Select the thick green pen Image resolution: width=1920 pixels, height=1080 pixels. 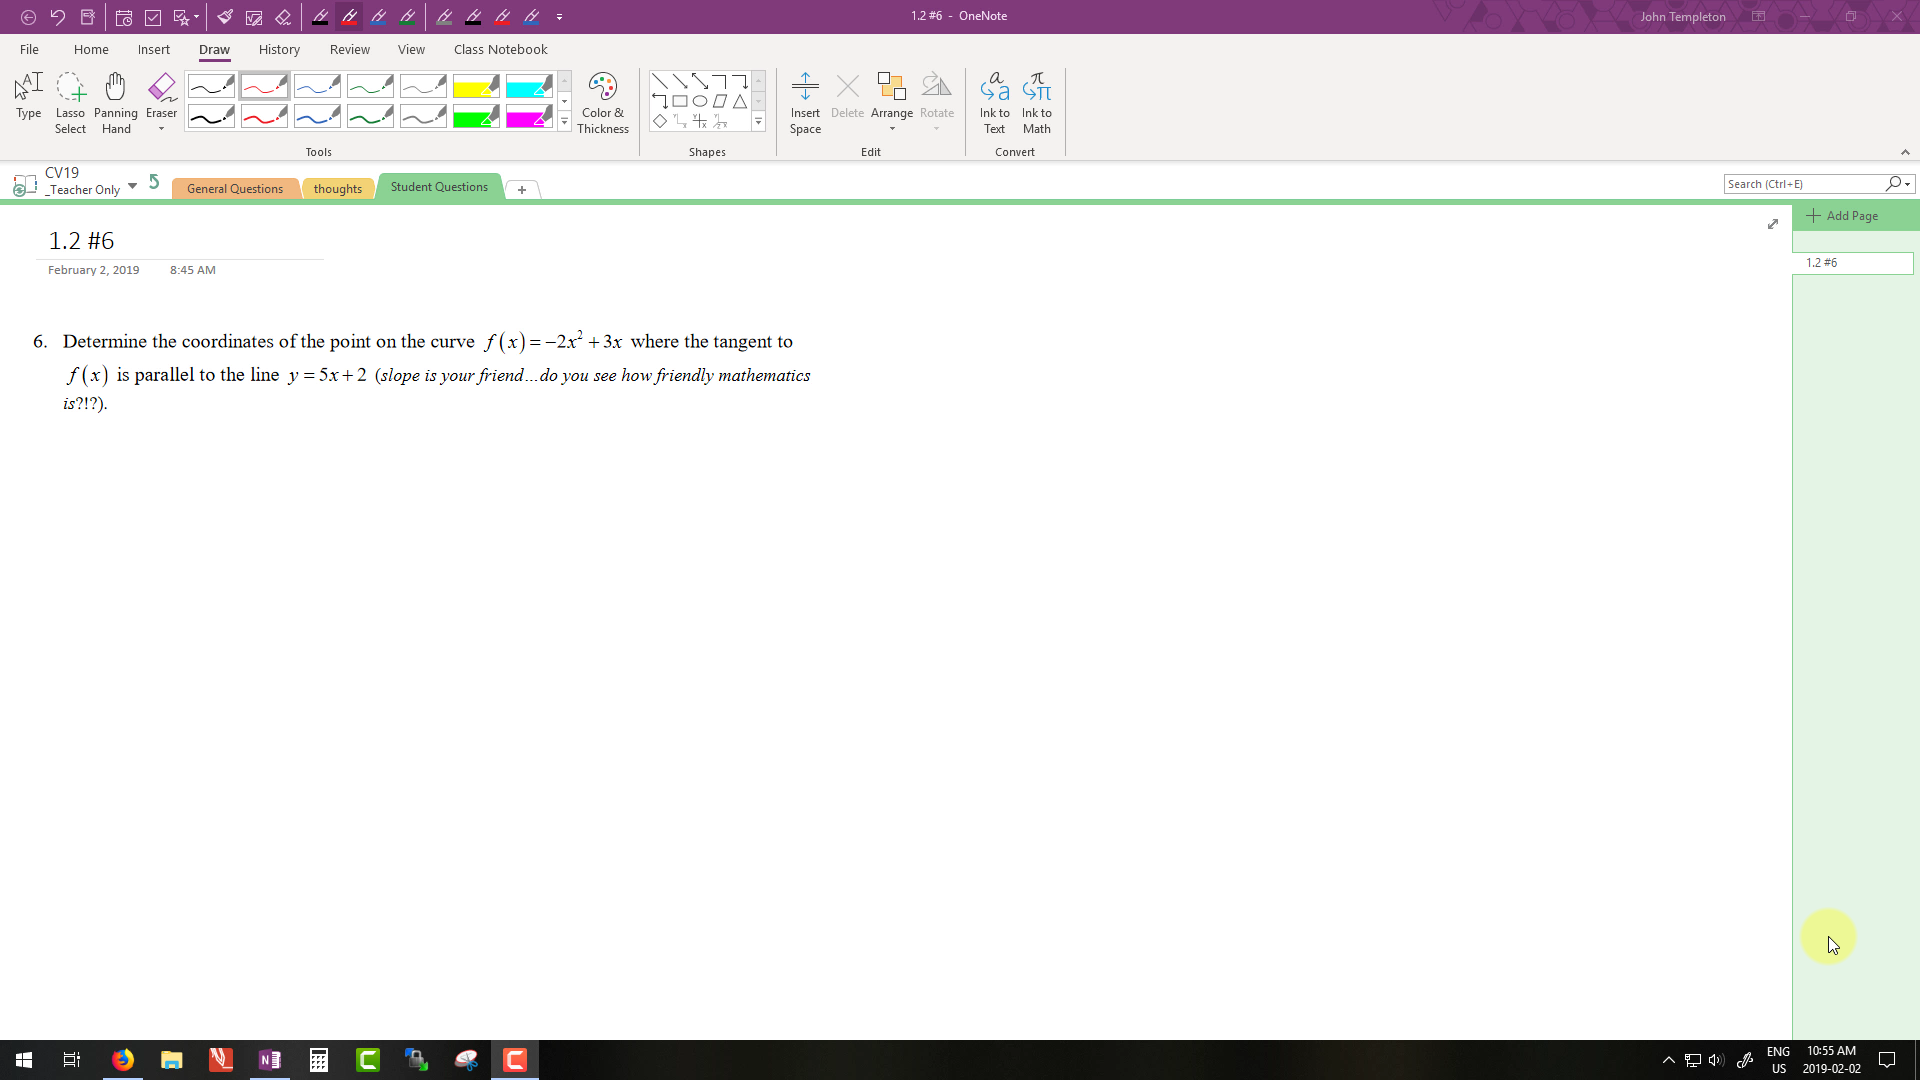pos(370,118)
